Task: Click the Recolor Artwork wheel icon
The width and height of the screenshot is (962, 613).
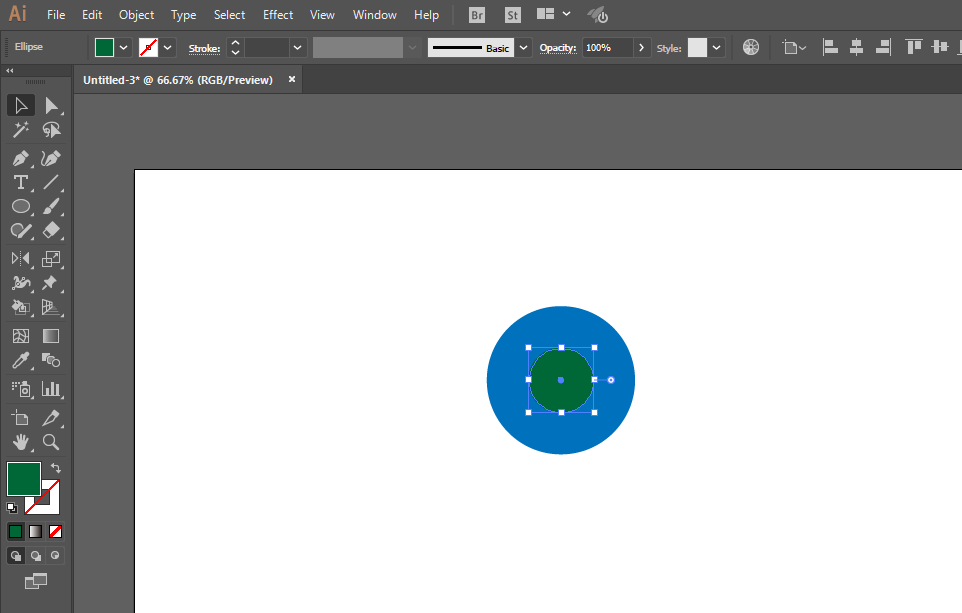Action: click(751, 47)
